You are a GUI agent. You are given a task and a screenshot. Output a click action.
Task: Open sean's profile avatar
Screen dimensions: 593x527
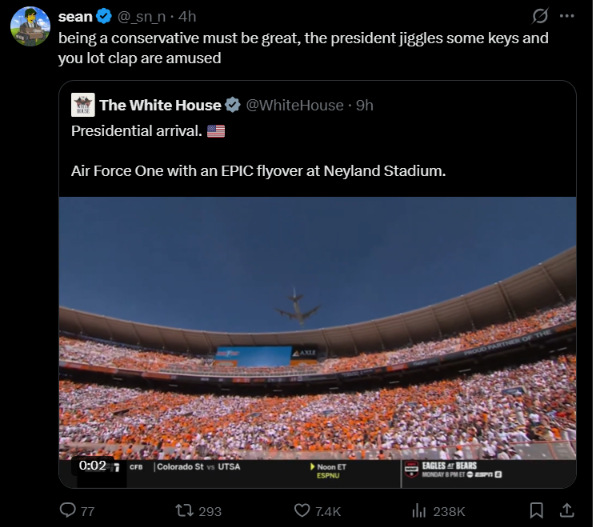(30, 26)
